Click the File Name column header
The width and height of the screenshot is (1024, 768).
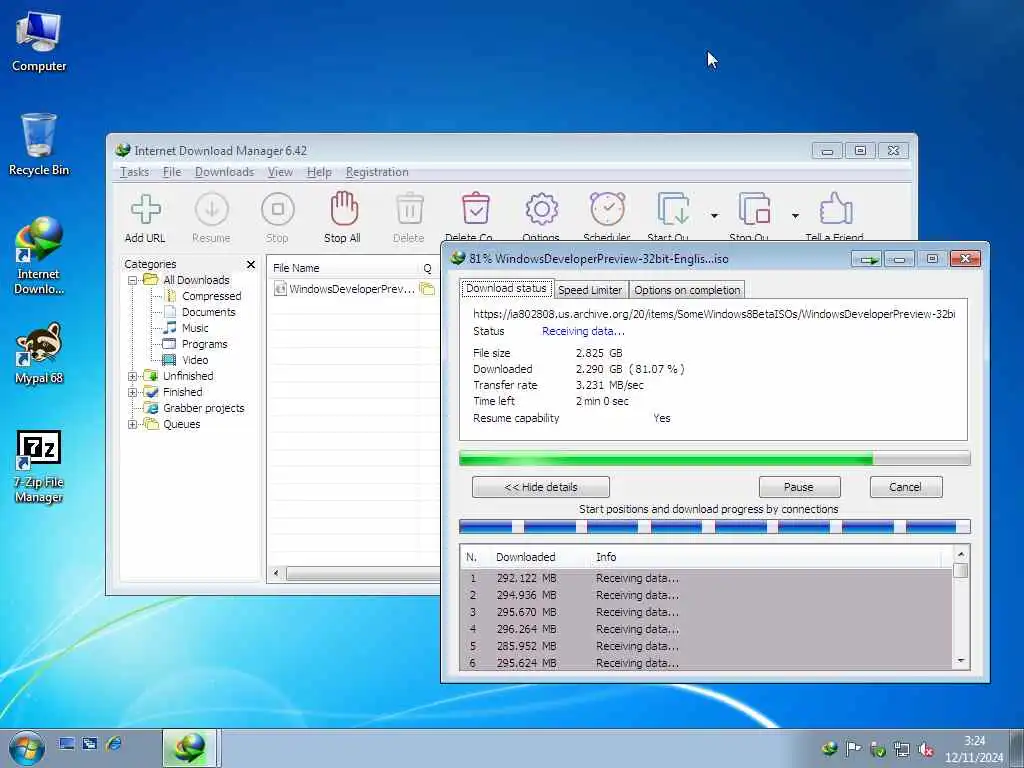click(342, 268)
